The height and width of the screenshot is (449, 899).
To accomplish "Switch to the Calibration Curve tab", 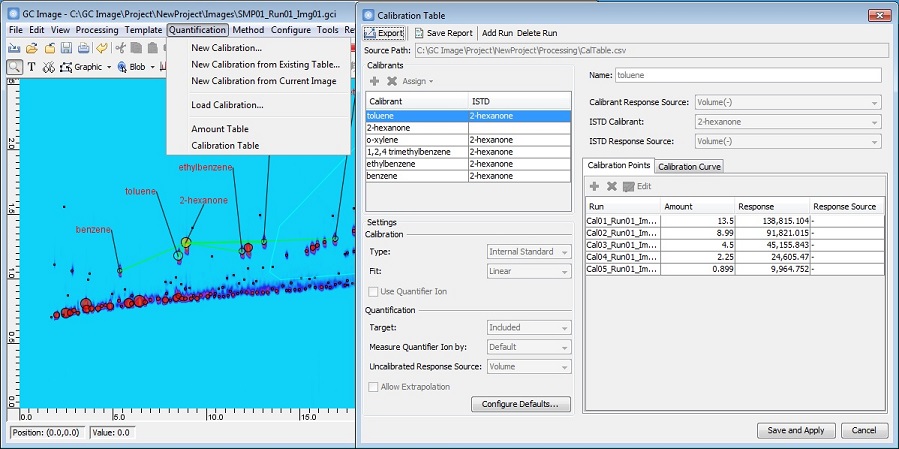I will click(x=690, y=166).
